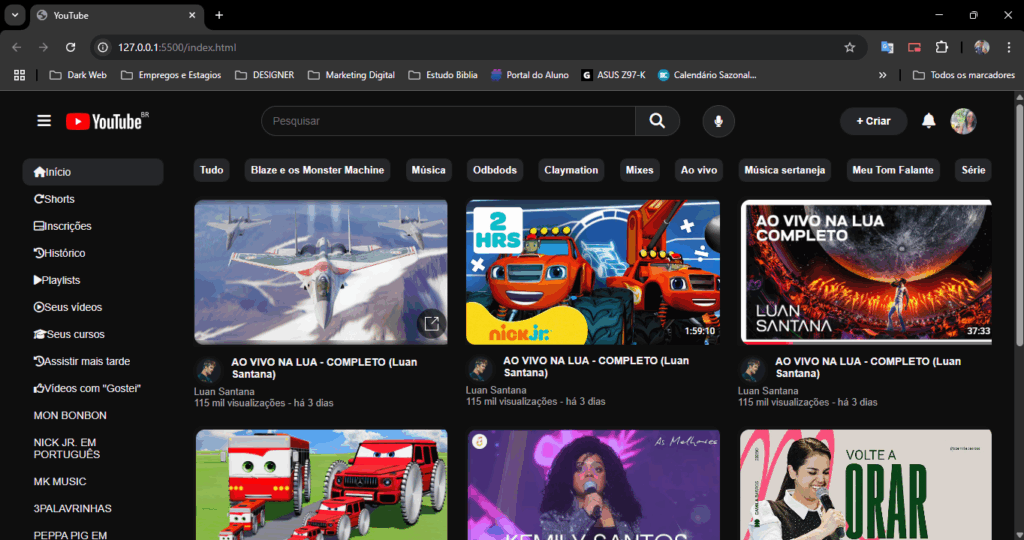The width and height of the screenshot is (1024, 540).
Task: Click the + Criar button
Action: 873,121
